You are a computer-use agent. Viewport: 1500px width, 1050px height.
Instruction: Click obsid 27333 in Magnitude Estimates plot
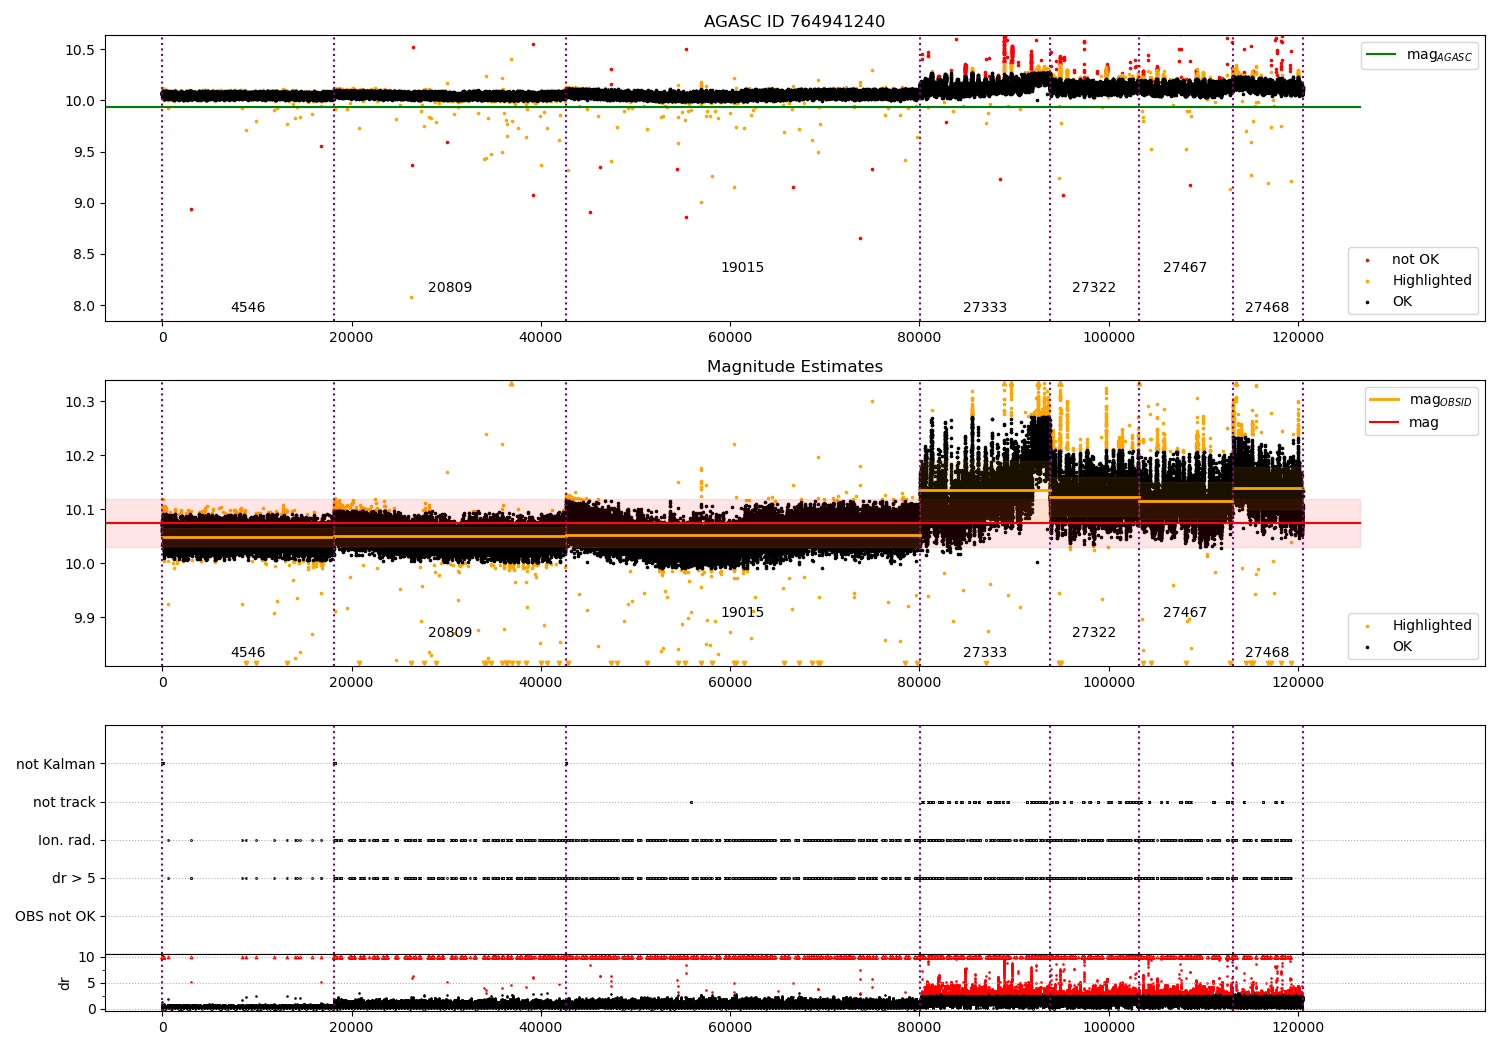point(985,653)
